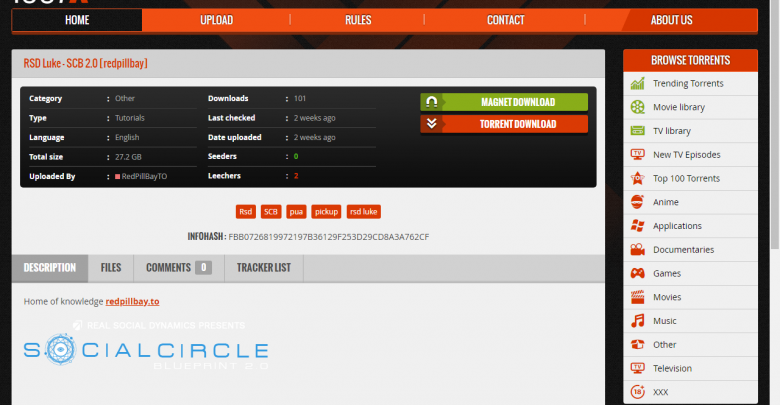Screen dimensions: 780x405
Task: Select the rsd luke tag
Action: 364,211
